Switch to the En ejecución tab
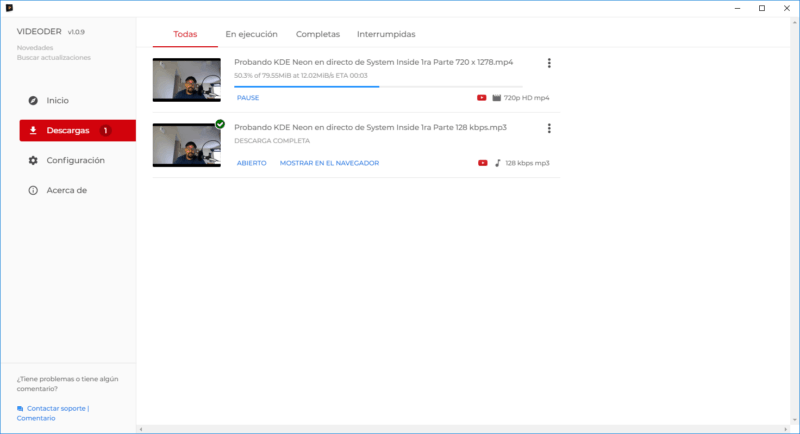Screen dimensions: 800x434 click(252, 34)
